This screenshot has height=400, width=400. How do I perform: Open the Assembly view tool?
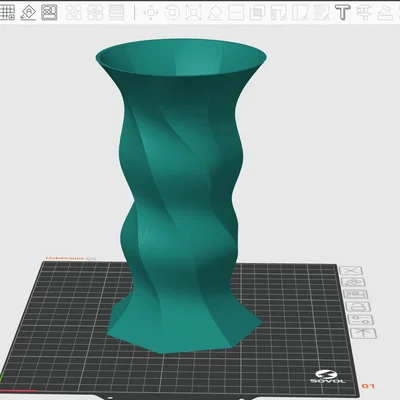click(385, 12)
